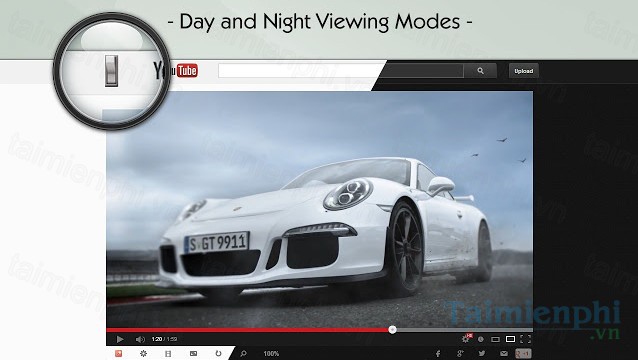Screen dimensions: 638x360
Task: Switch to small player size
Action: coord(495,339)
